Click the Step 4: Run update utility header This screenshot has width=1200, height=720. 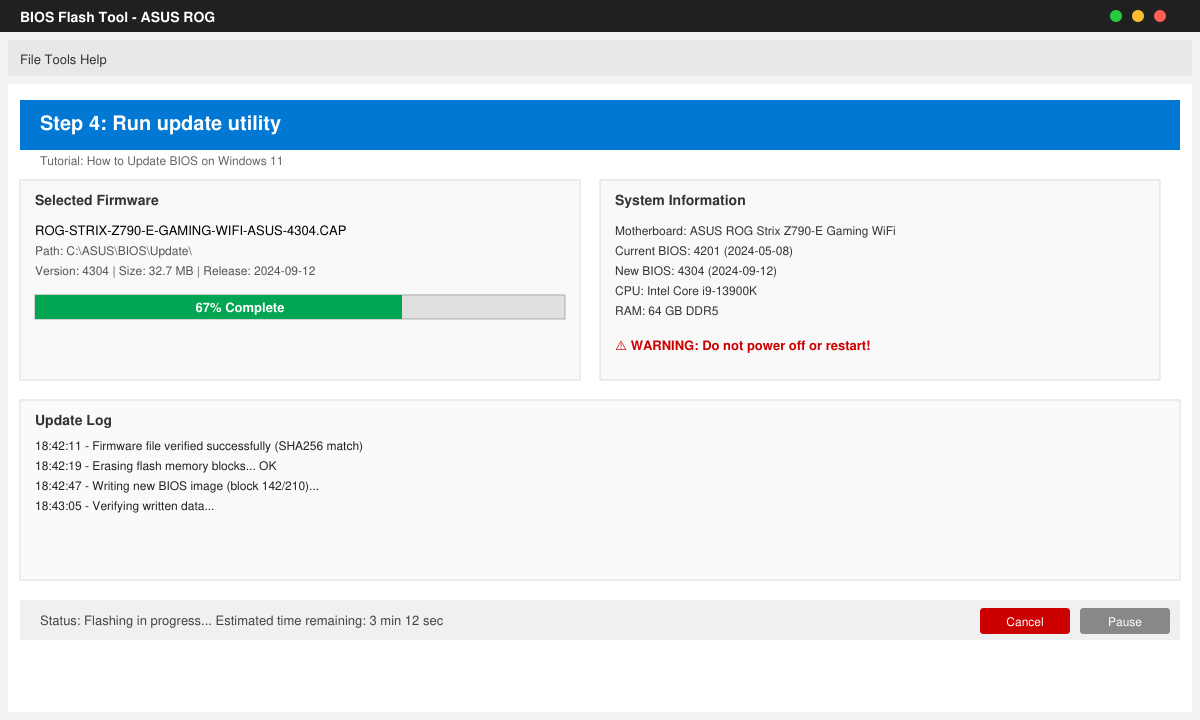click(x=600, y=125)
